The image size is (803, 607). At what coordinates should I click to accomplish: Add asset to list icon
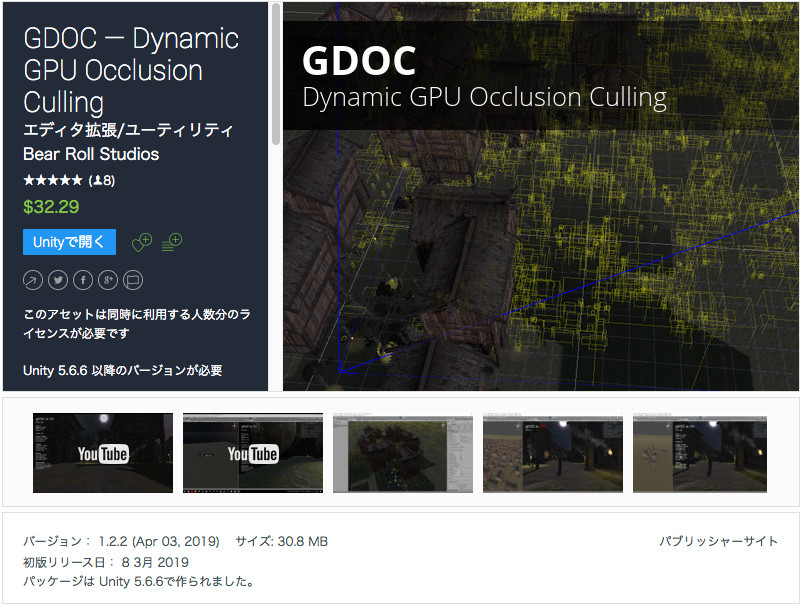click(x=172, y=242)
